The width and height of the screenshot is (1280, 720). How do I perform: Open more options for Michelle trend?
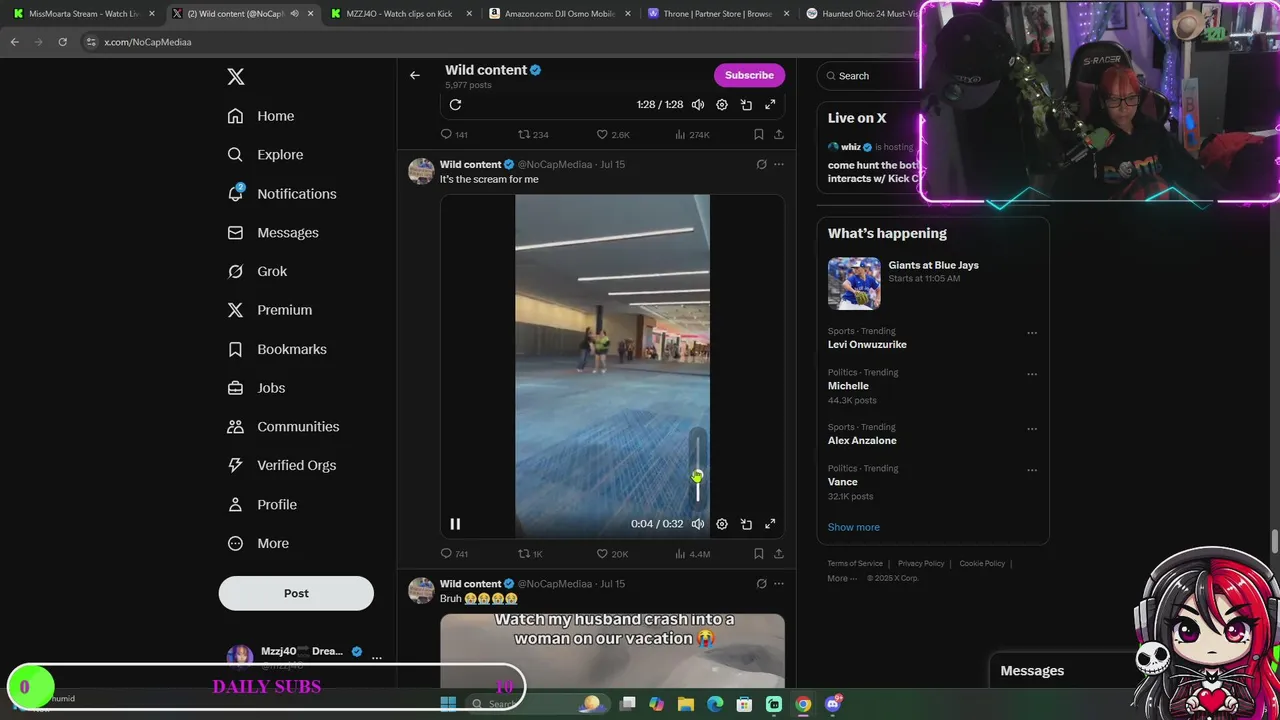tap(1032, 375)
